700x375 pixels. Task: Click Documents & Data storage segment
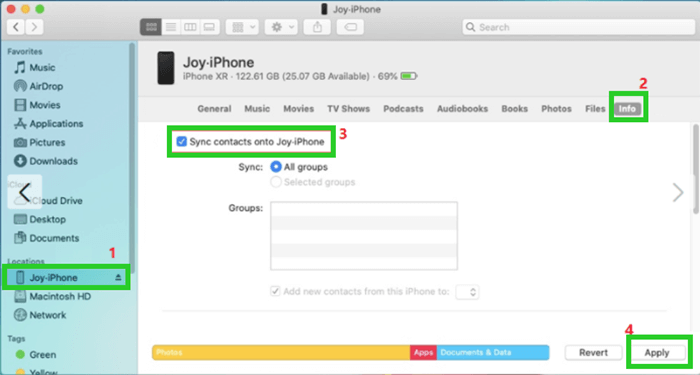pos(493,352)
